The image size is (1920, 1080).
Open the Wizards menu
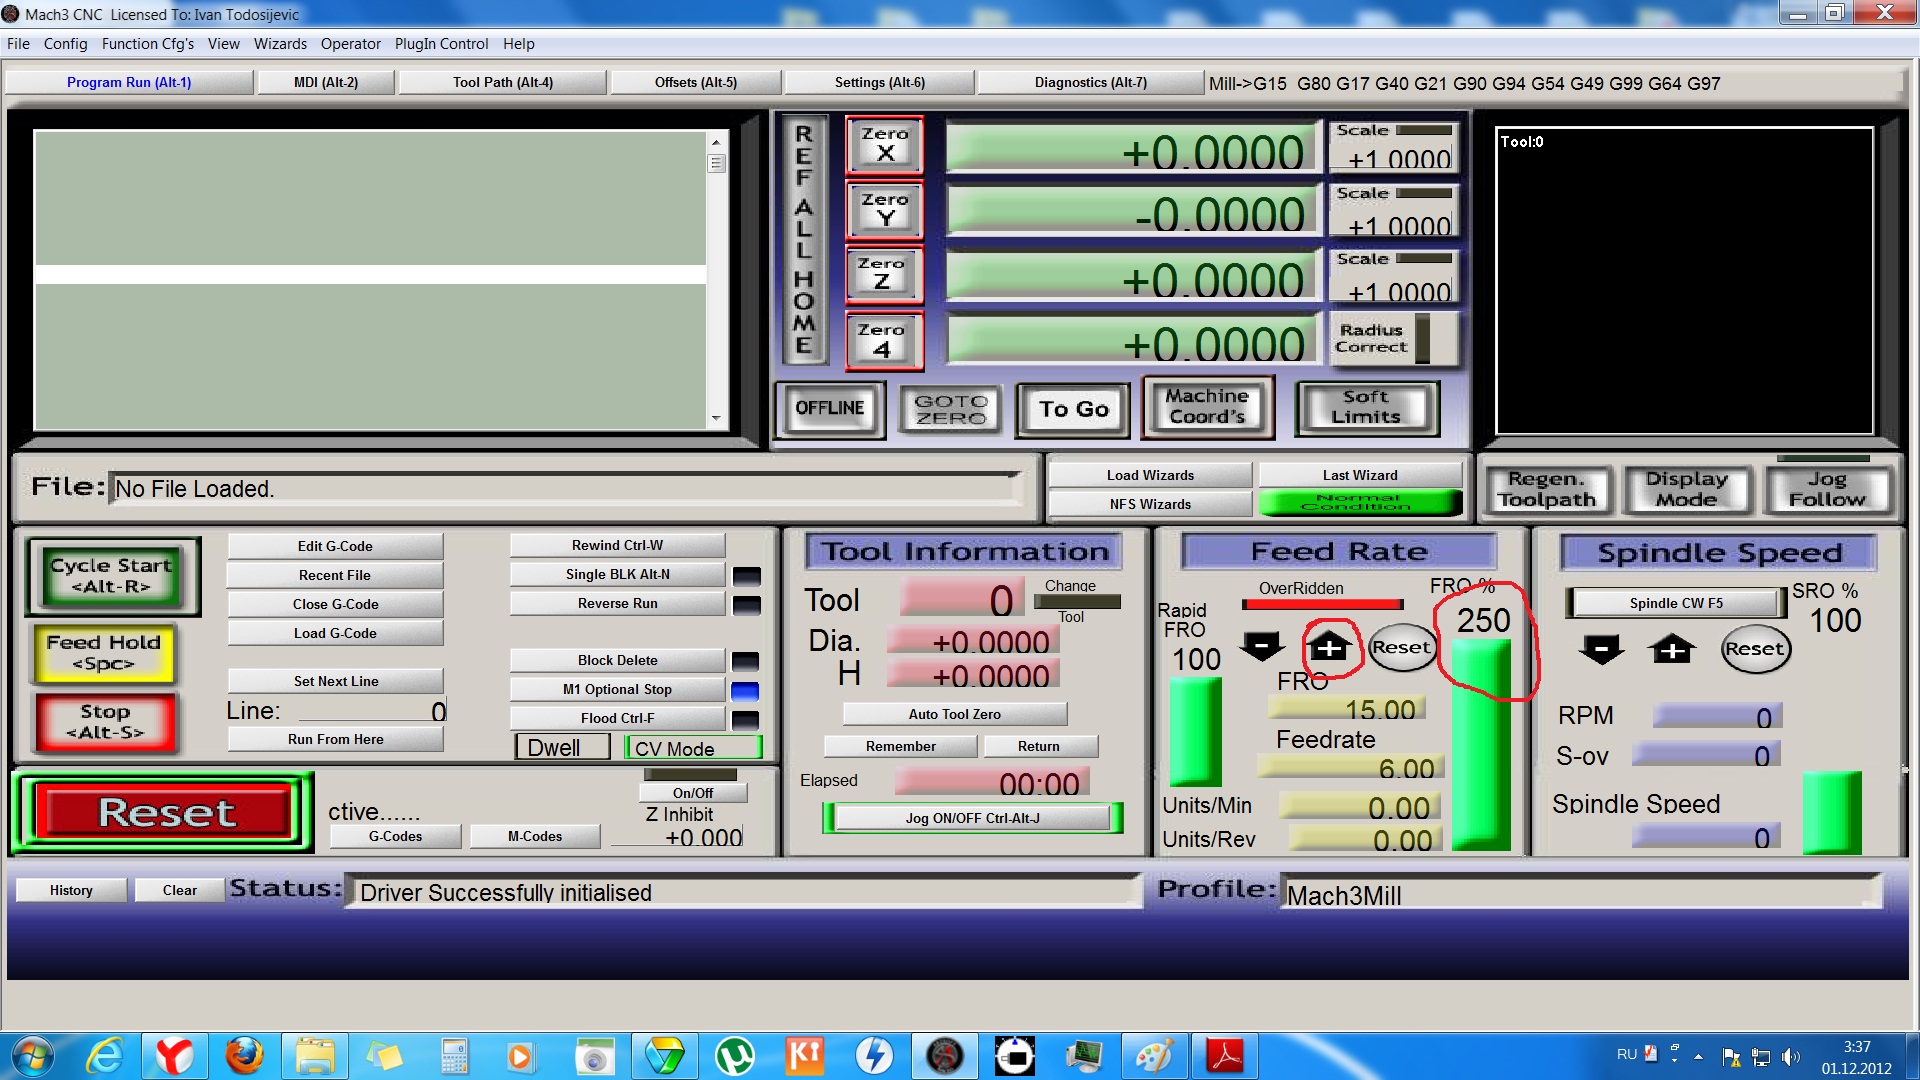pos(280,44)
